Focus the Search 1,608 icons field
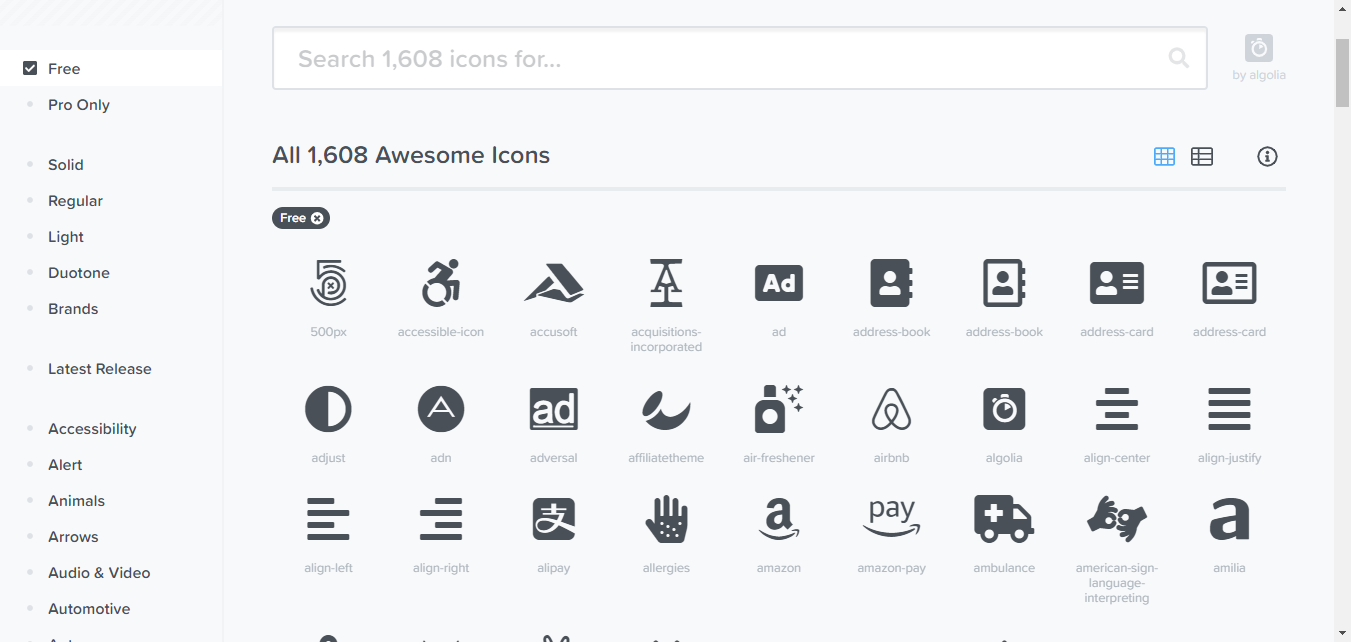 tap(739, 58)
